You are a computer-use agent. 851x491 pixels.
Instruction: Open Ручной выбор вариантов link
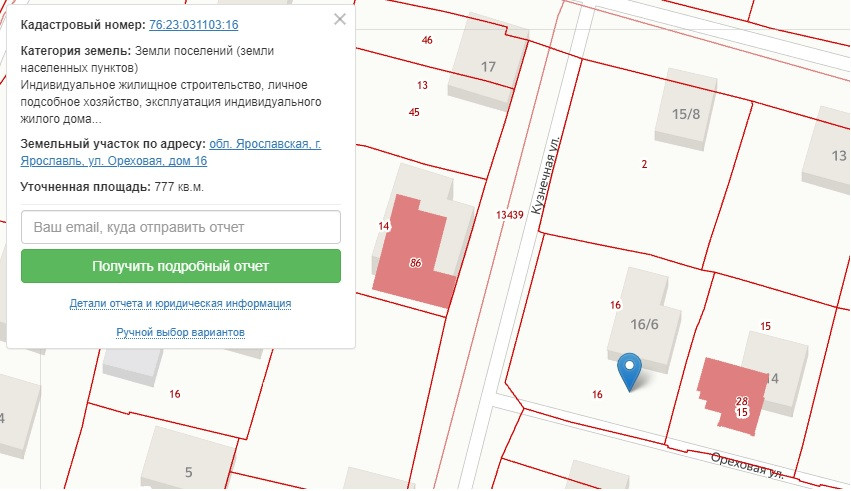coord(180,332)
